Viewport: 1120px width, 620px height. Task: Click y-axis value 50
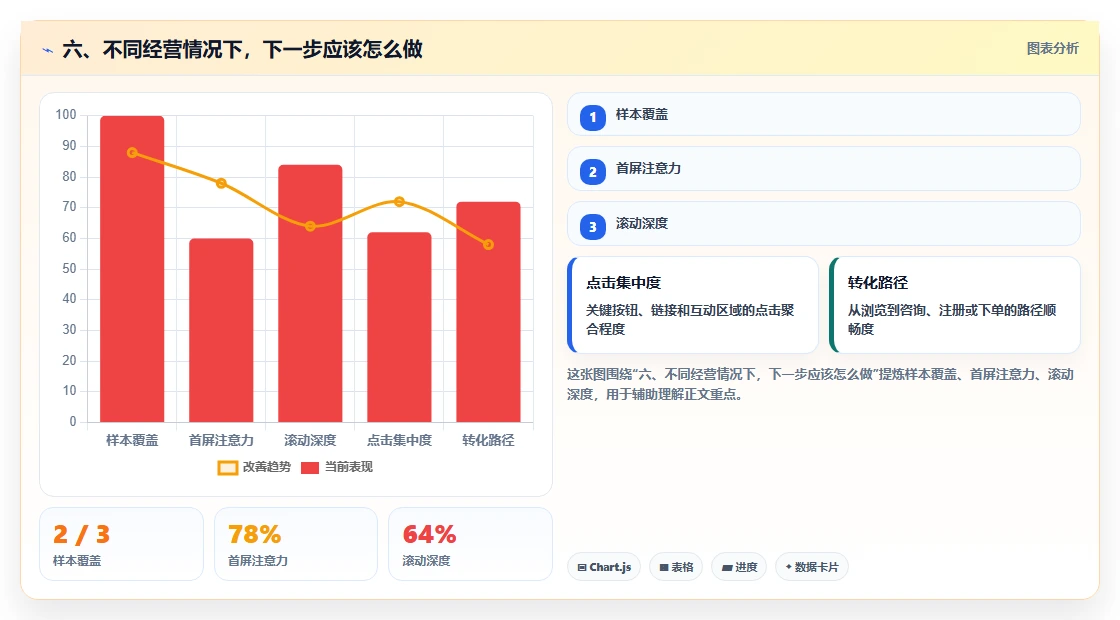[69, 269]
